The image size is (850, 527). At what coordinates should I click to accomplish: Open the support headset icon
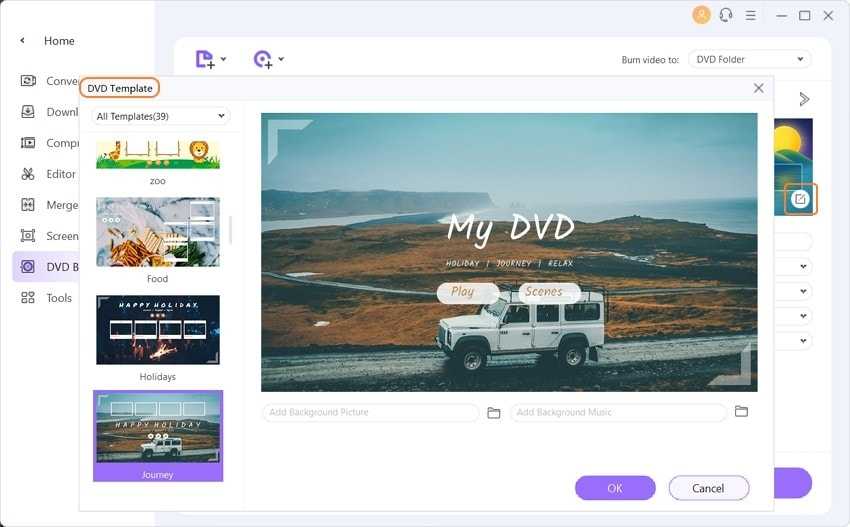pos(726,15)
